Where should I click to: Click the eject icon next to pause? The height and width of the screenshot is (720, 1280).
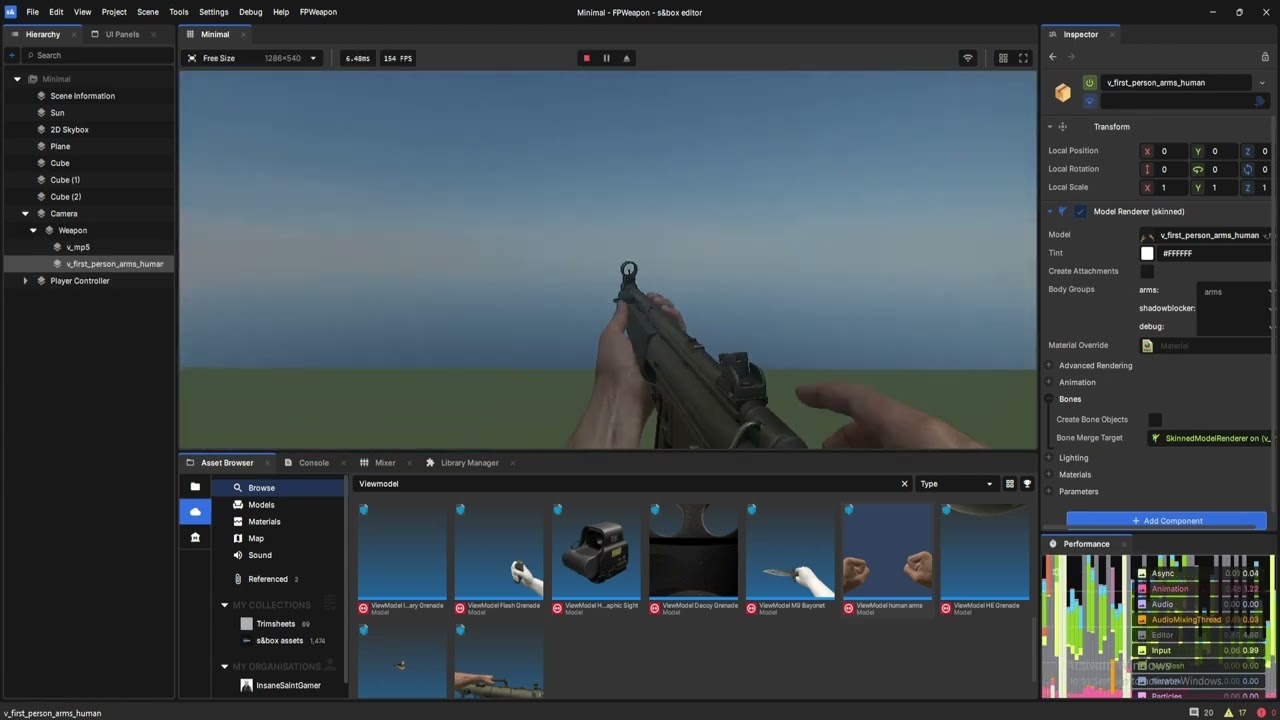[626, 58]
